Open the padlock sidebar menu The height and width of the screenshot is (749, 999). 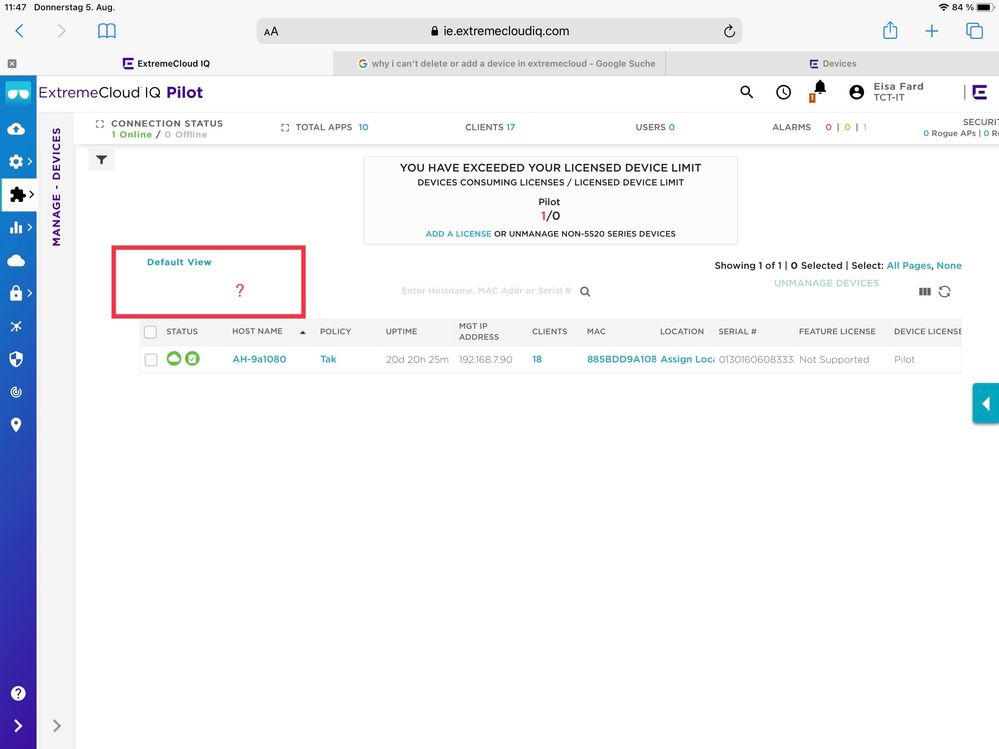pyautogui.click(x=19, y=293)
